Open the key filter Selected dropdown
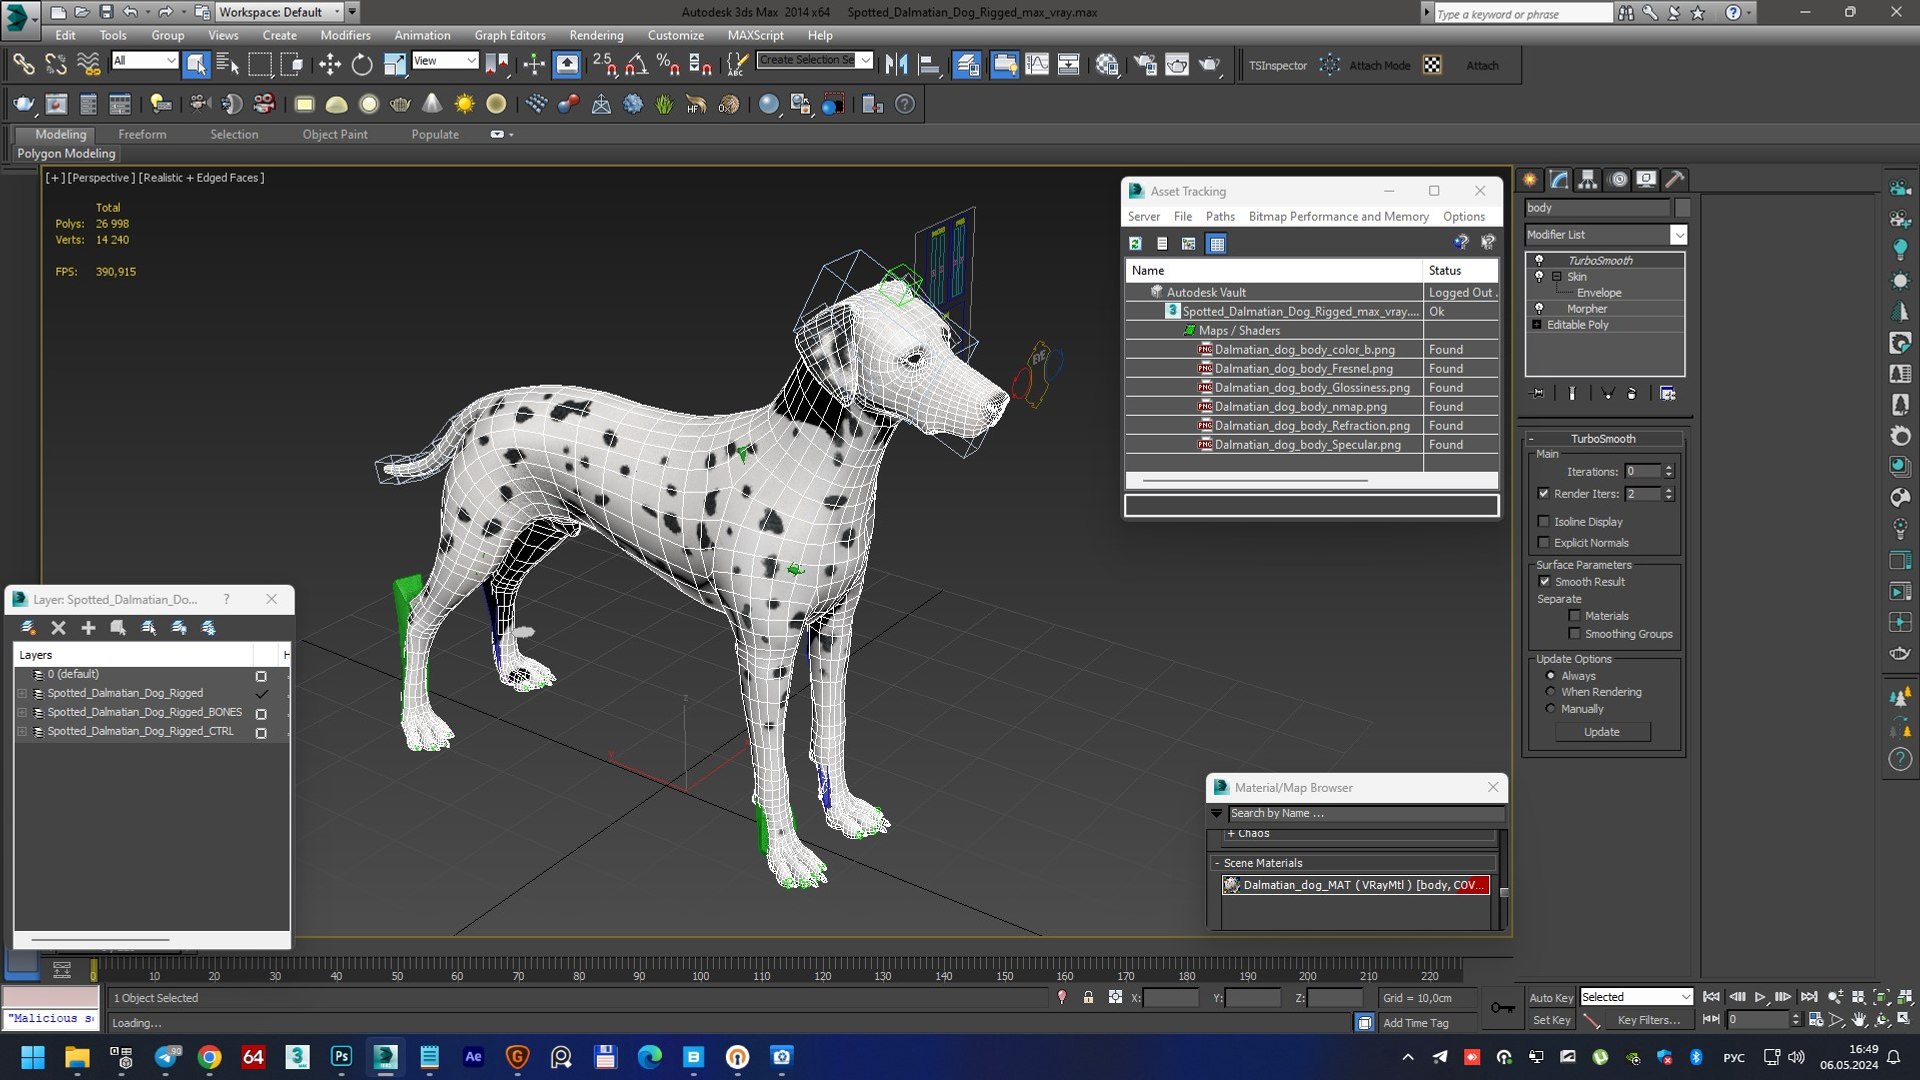The image size is (1920, 1080). (1685, 997)
